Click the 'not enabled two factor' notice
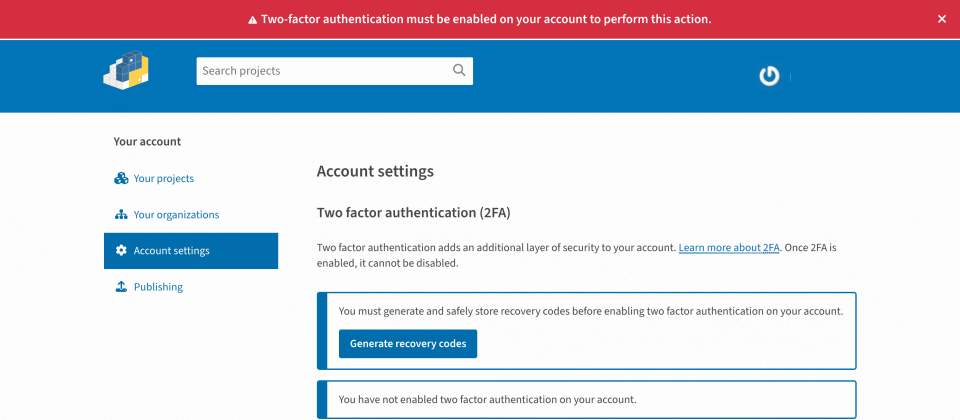This screenshot has width=960, height=420. (x=487, y=399)
